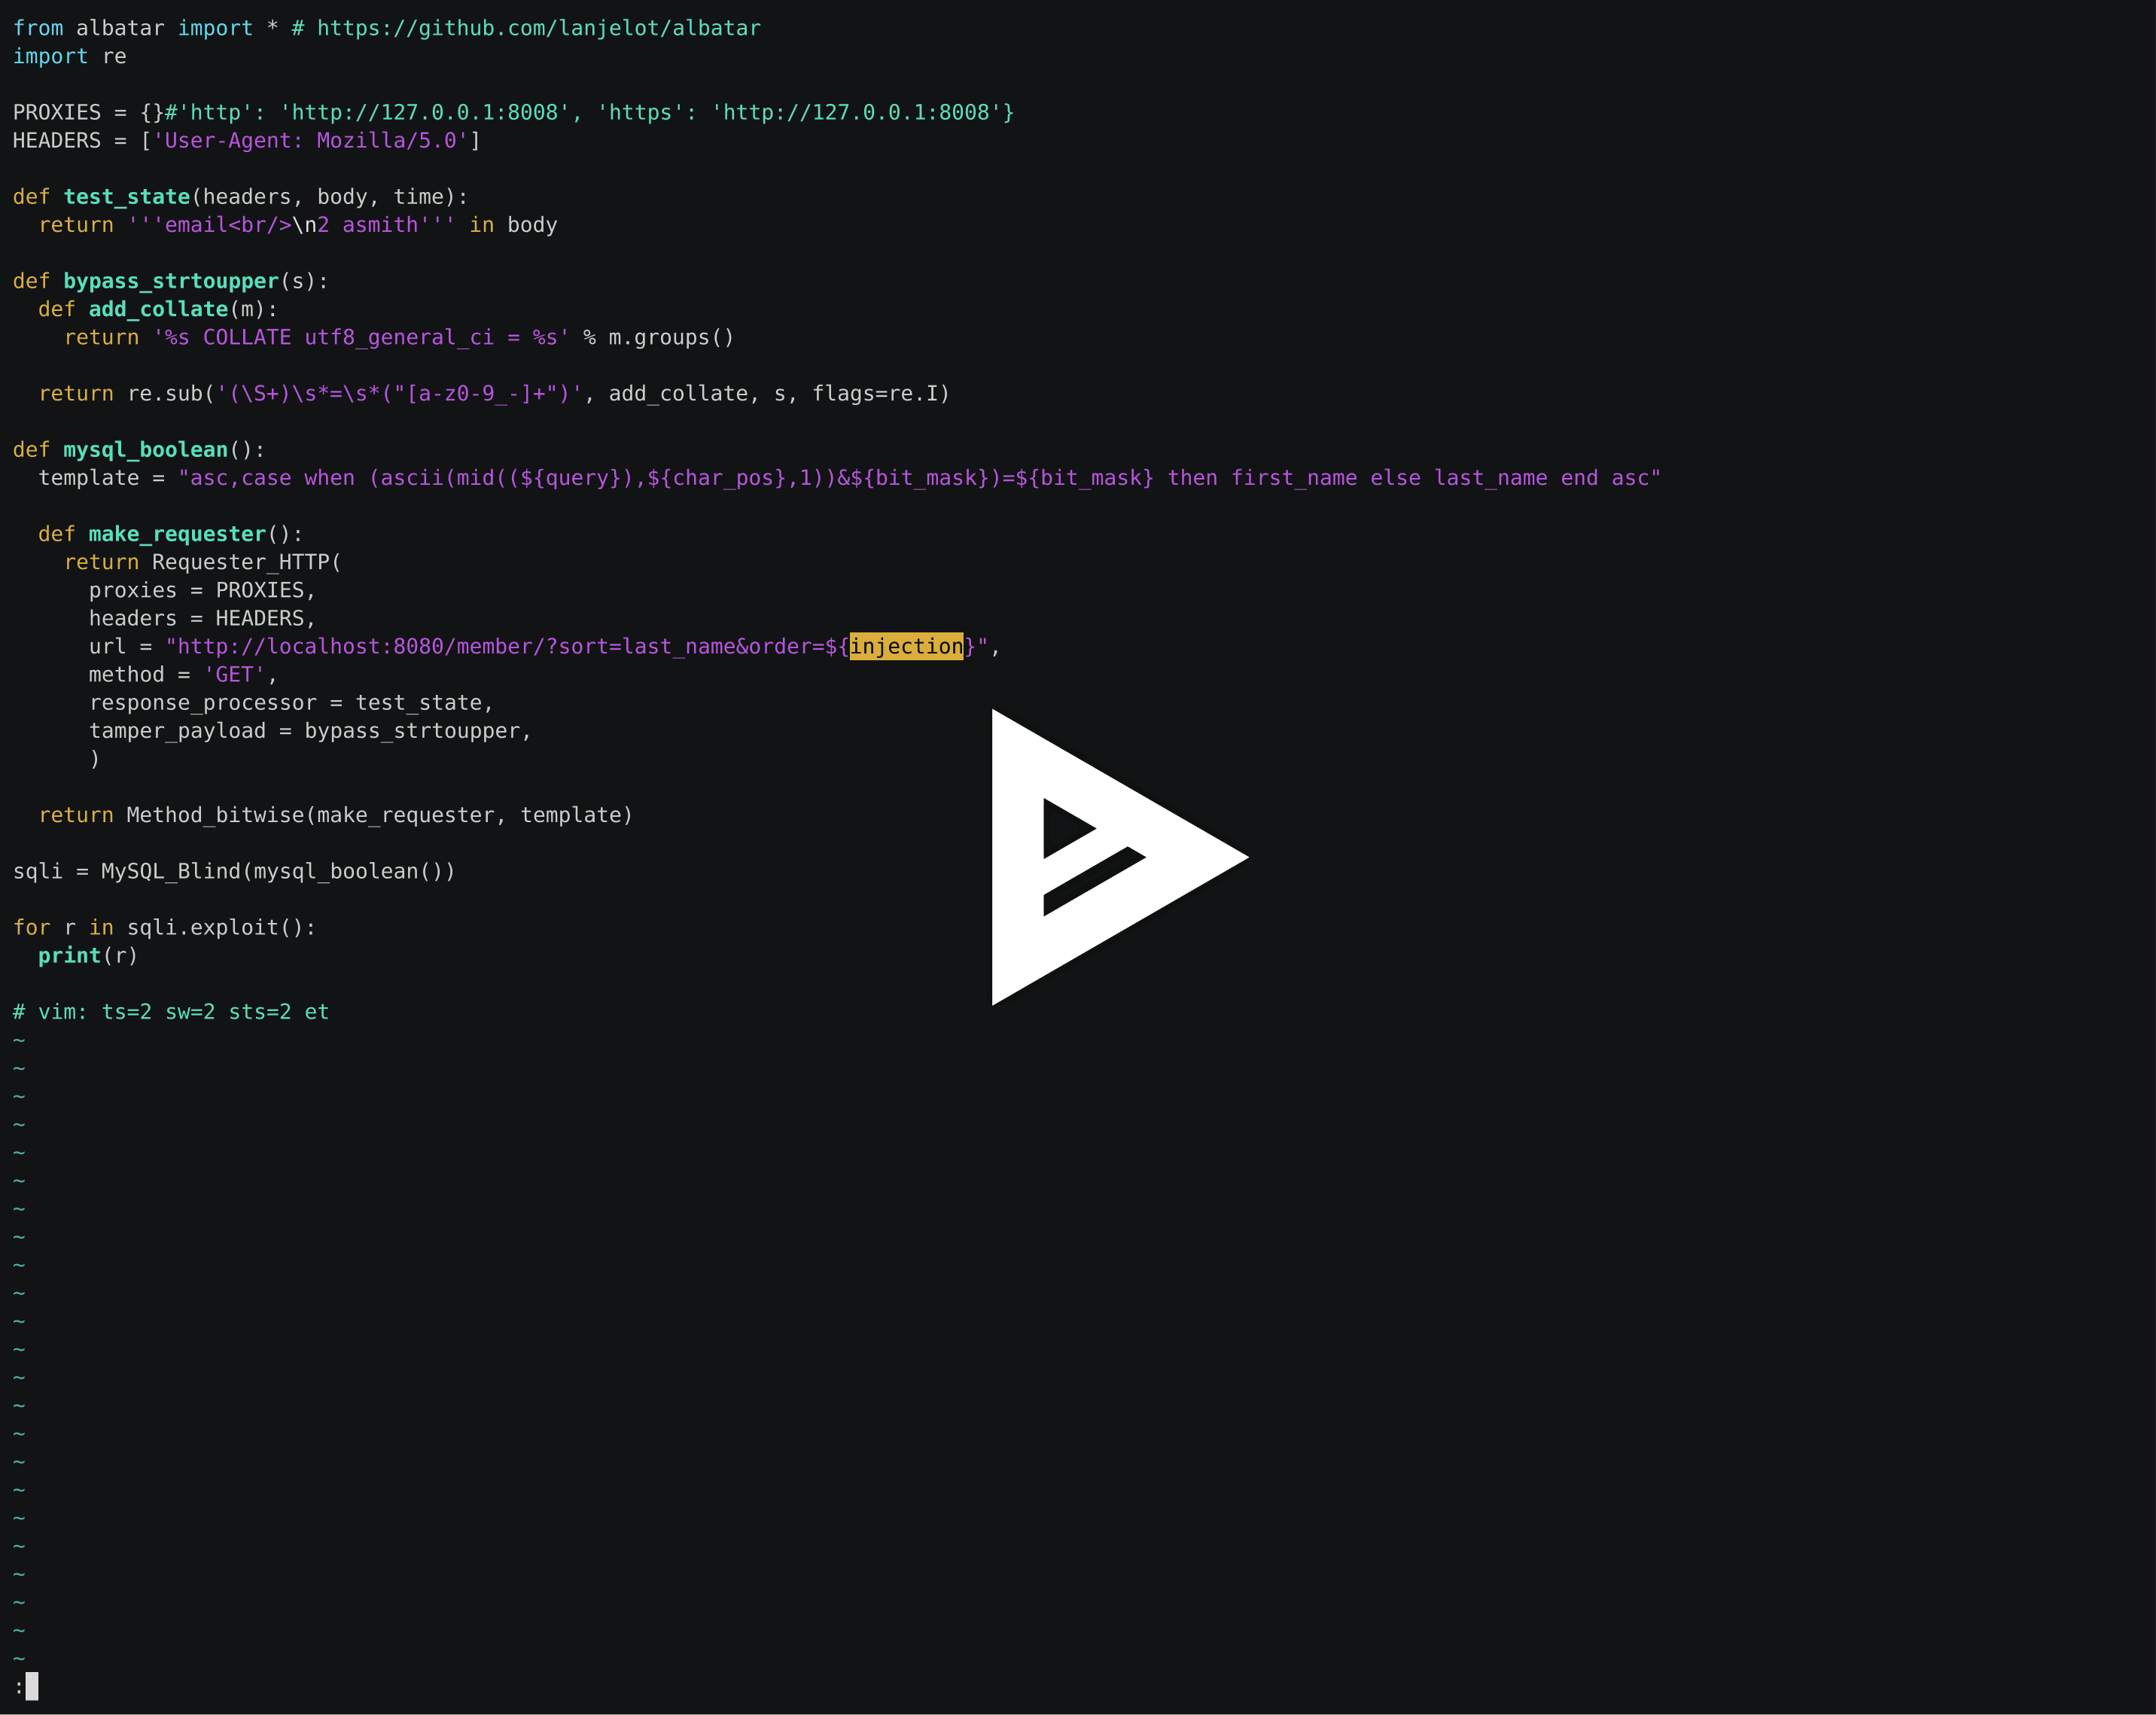Click the template string starting "asc,case when"
This screenshot has width=2156, height=1715.
920,478
